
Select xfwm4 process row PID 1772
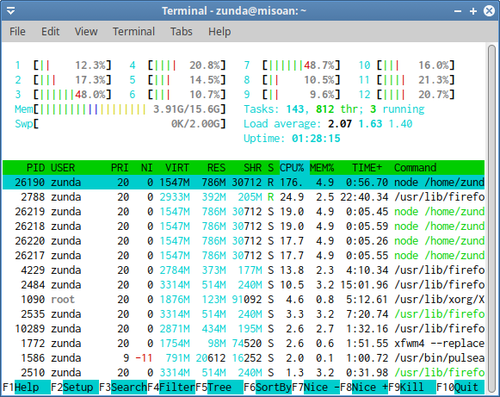point(243,343)
